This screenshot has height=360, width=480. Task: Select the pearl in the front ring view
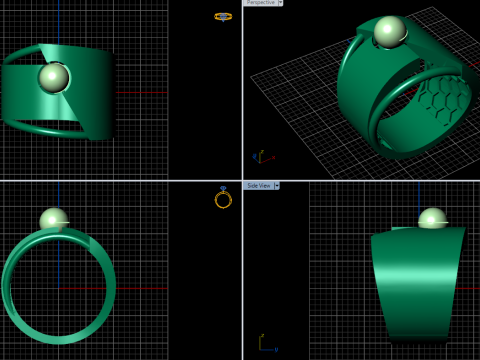(53, 219)
